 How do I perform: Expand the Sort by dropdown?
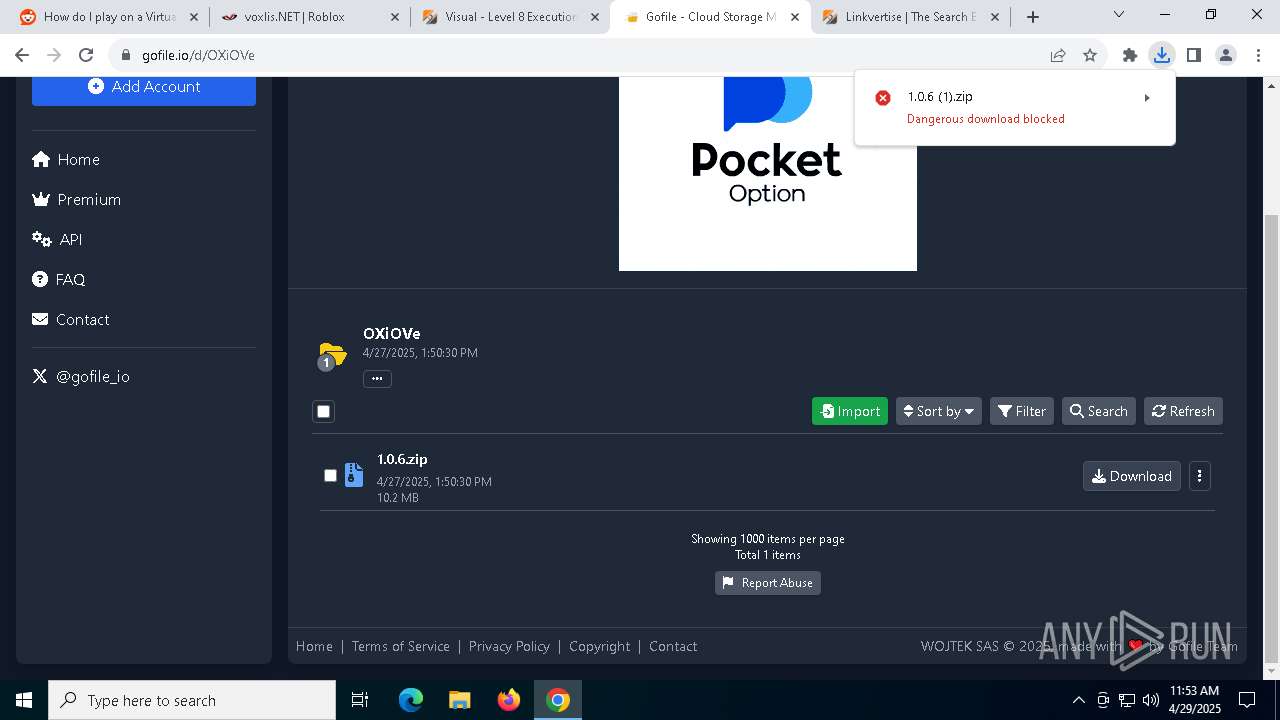[x=939, y=411]
